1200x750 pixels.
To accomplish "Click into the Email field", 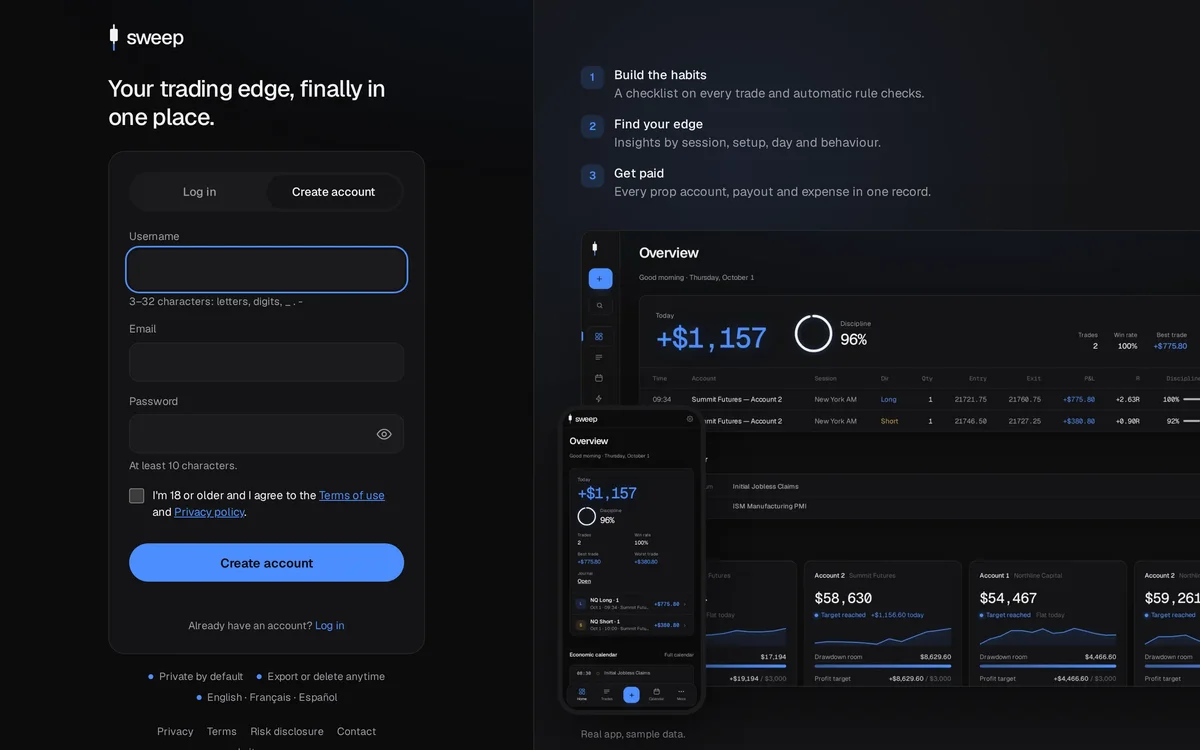I will tap(267, 362).
